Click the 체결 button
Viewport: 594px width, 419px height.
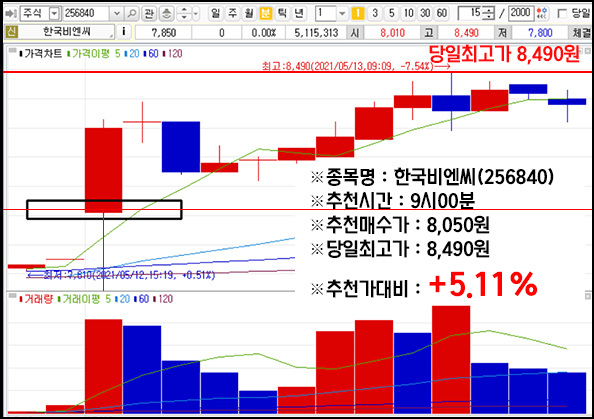pyautogui.click(x=581, y=33)
